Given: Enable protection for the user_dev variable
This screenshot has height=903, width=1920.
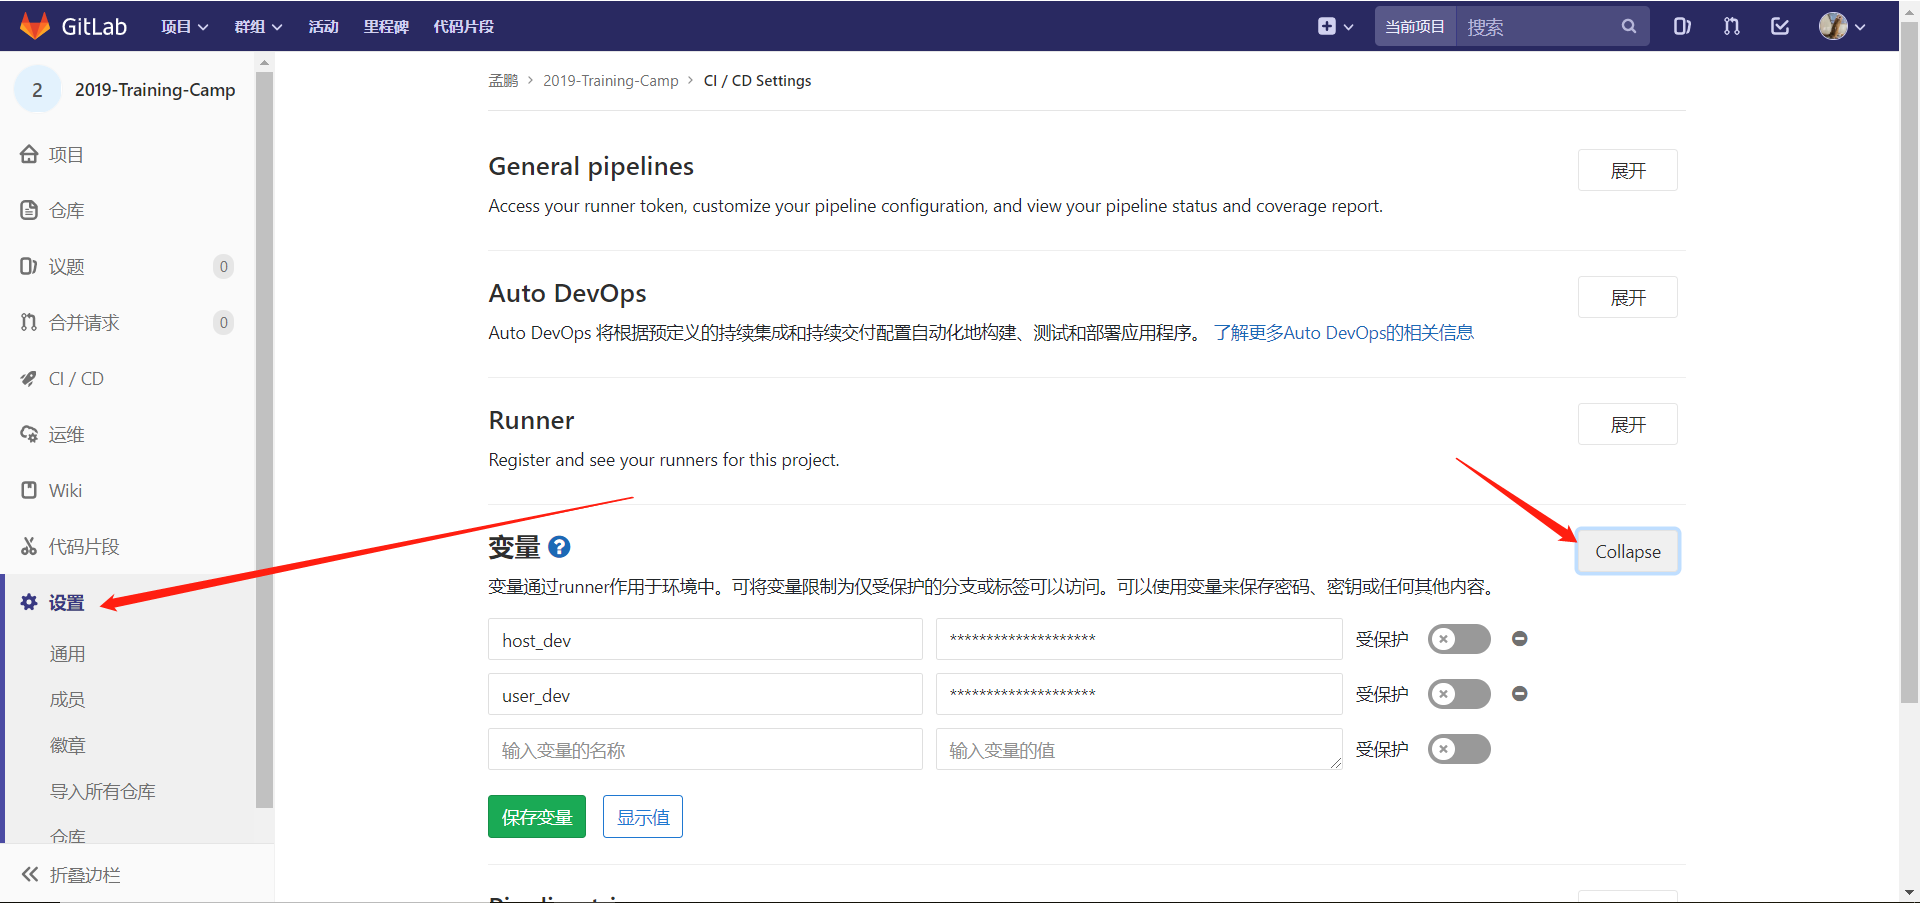Looking at the screenshot, I should 1459,694.
